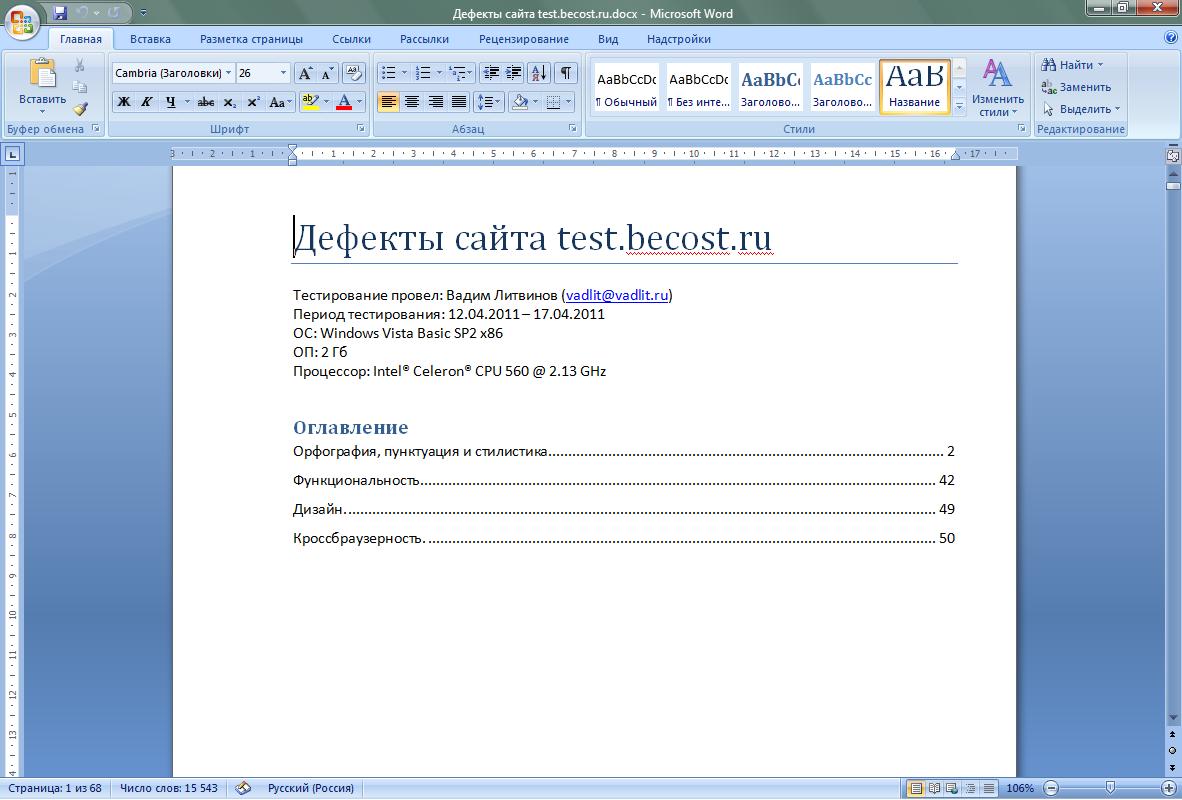Click the Найти button

pyautogui.click(x=1072, y=65)
